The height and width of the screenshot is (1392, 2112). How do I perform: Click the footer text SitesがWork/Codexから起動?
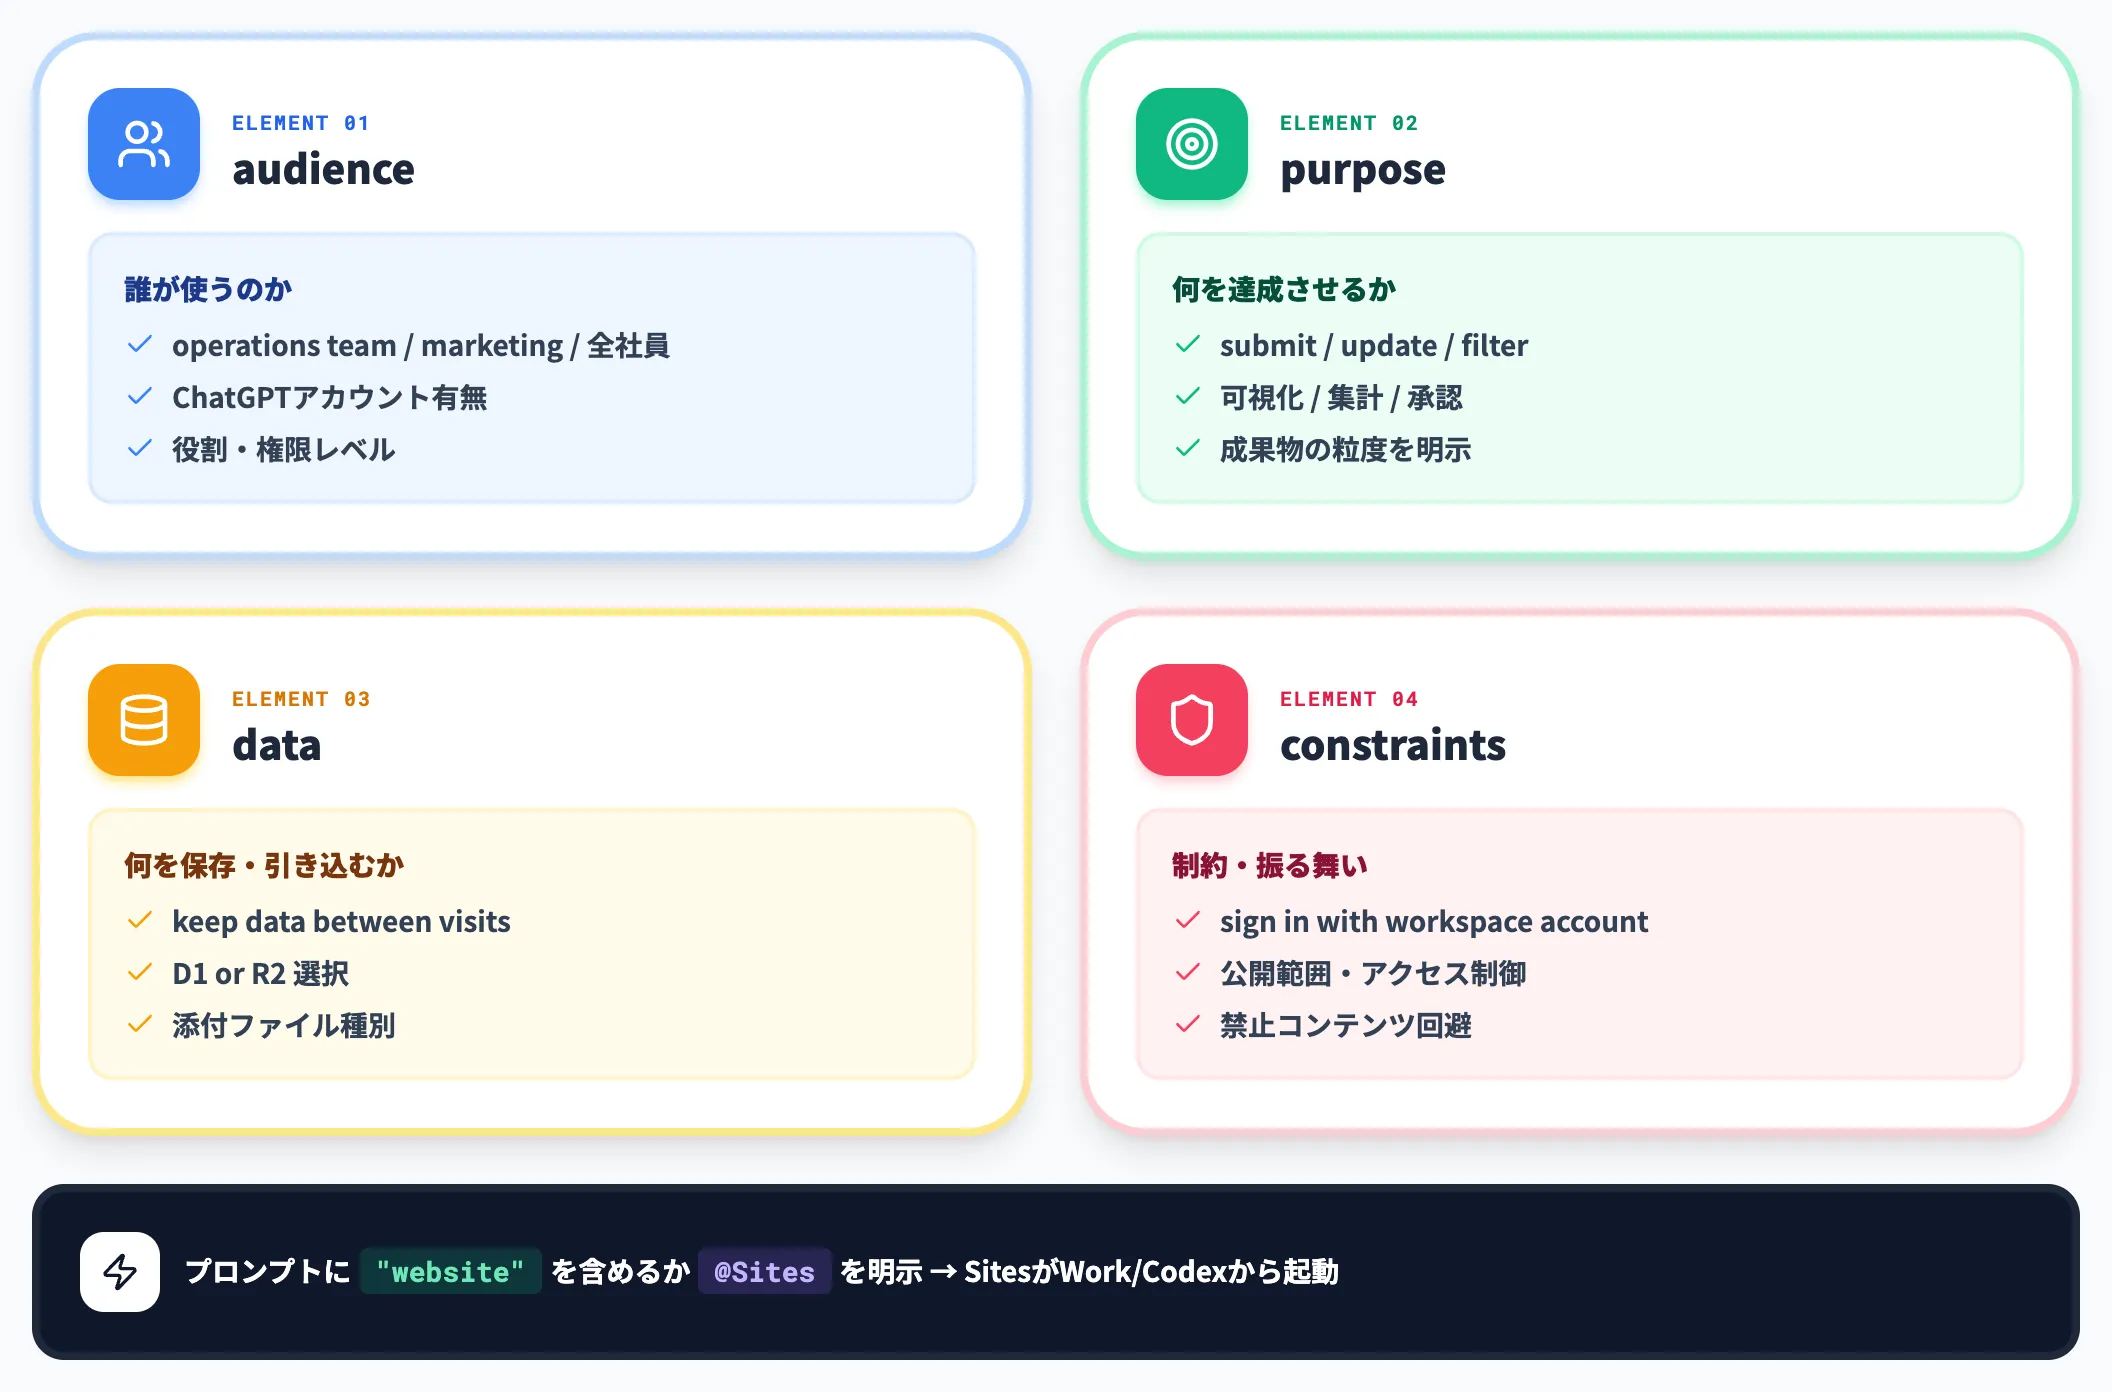pos(1151,1272)
